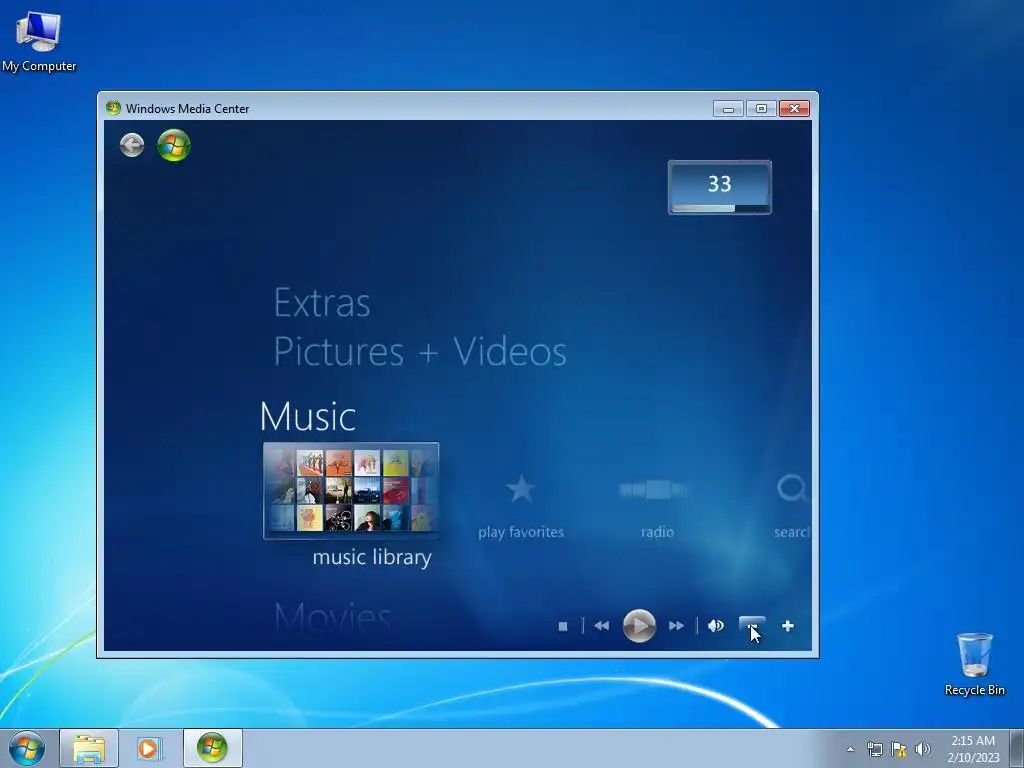Viewport: 1024px width, 768px height.
Task: Mute audio with the speaker icon
Action: pos(716,626)
